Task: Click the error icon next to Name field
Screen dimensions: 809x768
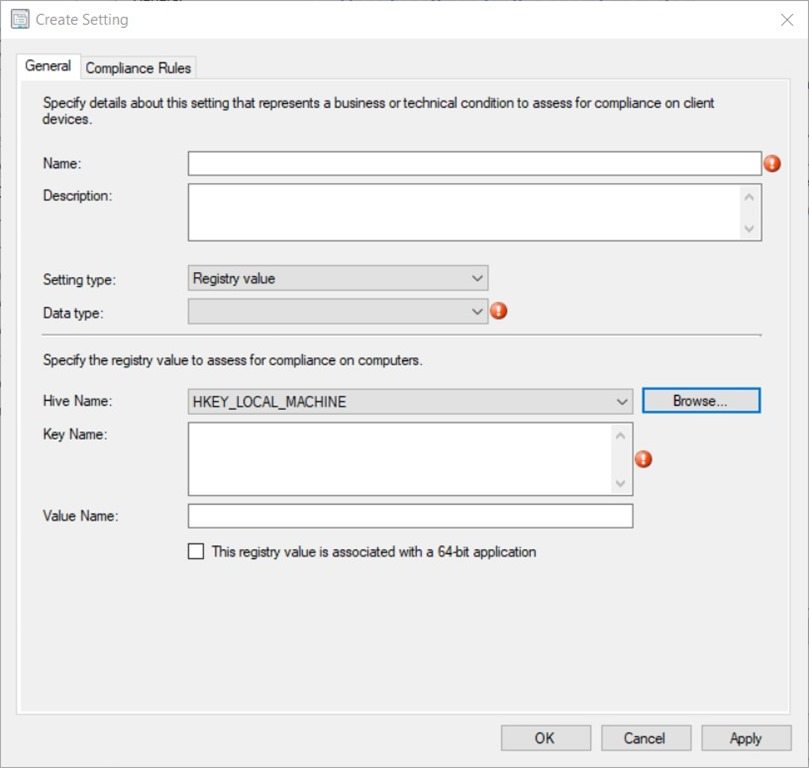Action: [772, 164]
